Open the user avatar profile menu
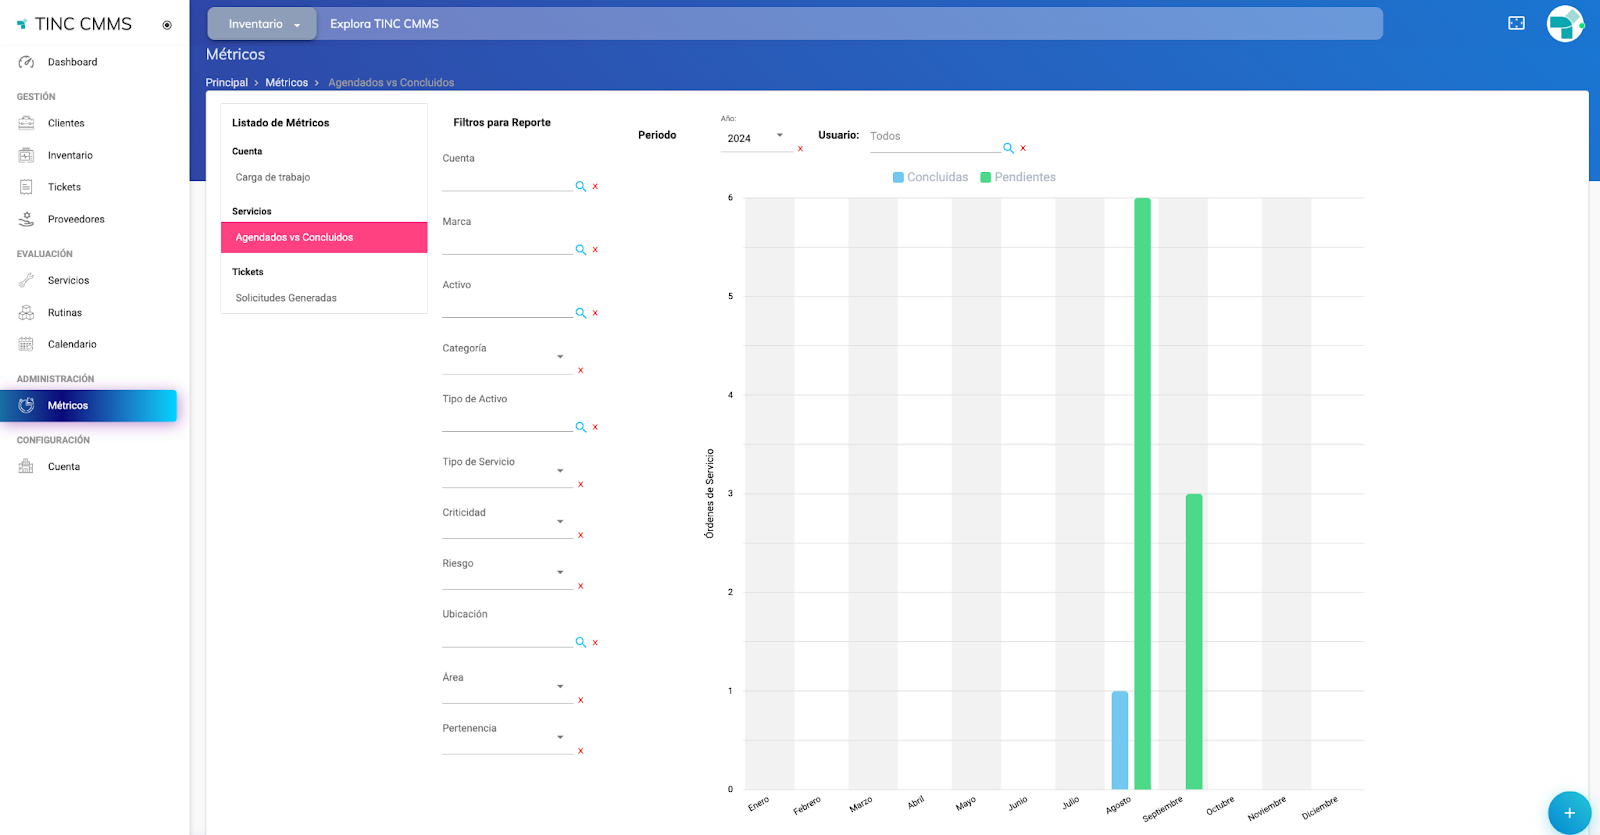 pos(1564,24)
